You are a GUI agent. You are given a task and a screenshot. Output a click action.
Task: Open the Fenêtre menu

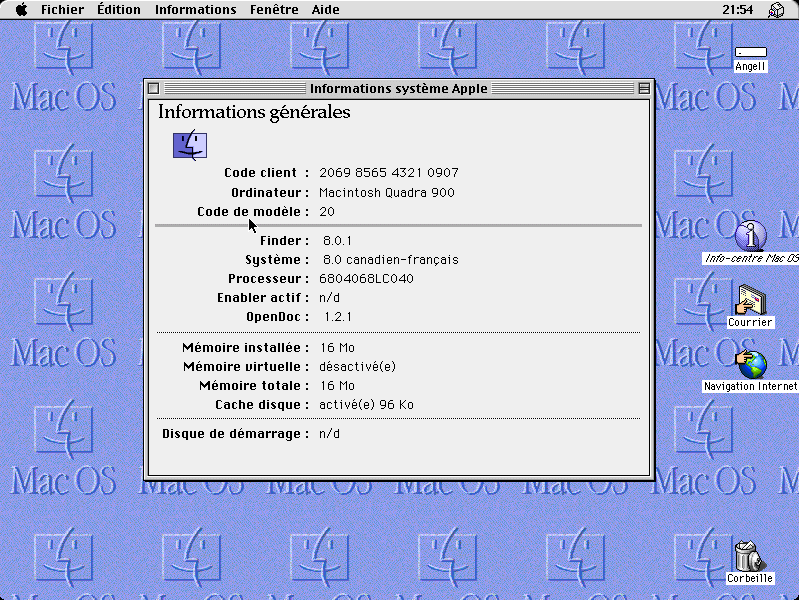[272, 10]
